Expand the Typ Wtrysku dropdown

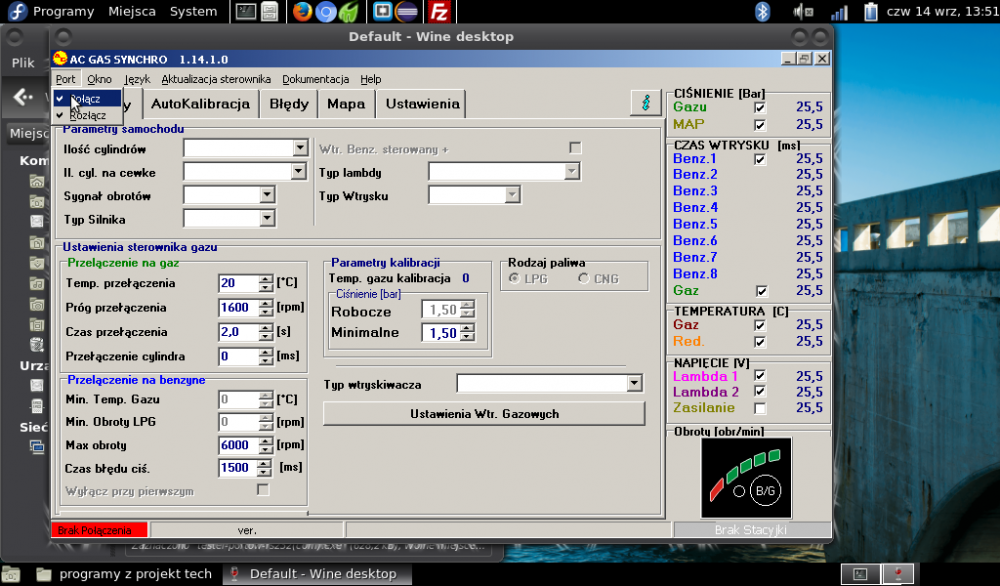pos(512,194)
